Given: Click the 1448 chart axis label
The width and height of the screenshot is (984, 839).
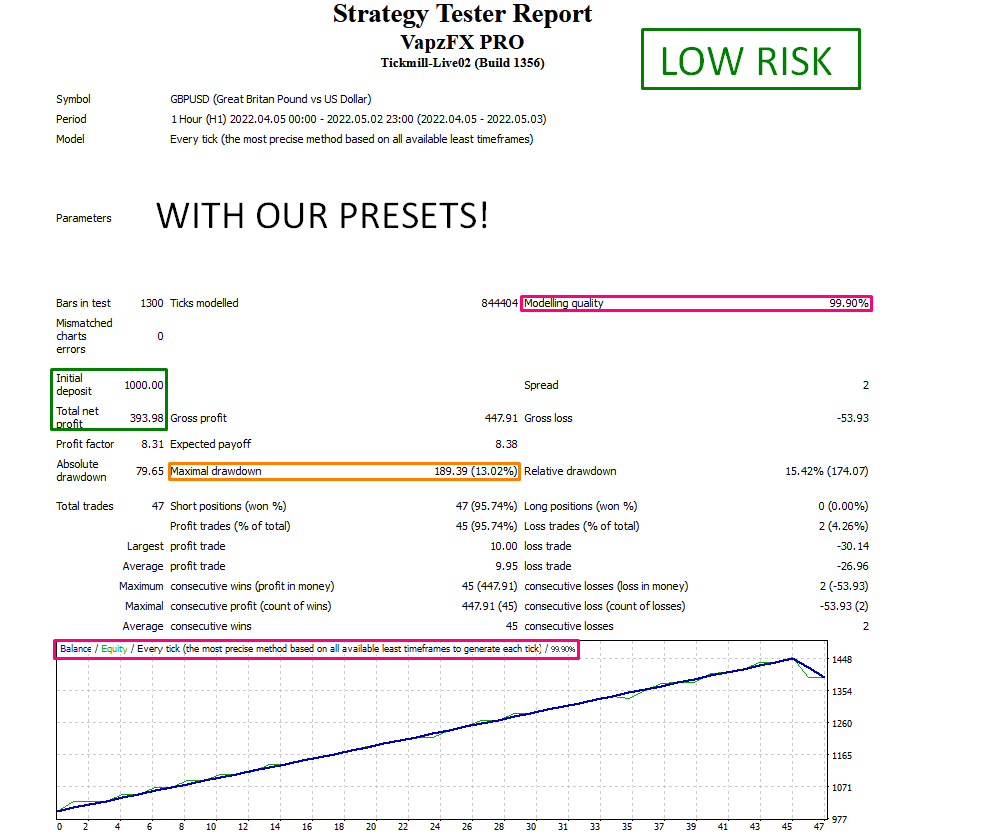Looking at the screenshot, I should 842,660.
